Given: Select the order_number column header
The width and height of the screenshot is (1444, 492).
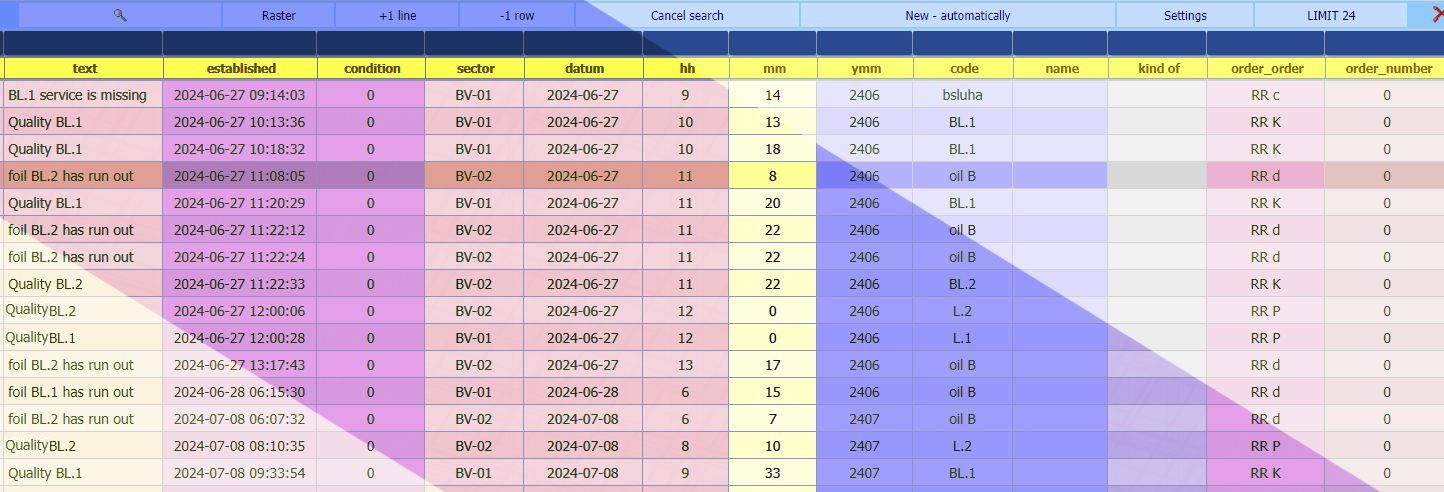Looking at the screenshot, I should tap(1387, 68).
